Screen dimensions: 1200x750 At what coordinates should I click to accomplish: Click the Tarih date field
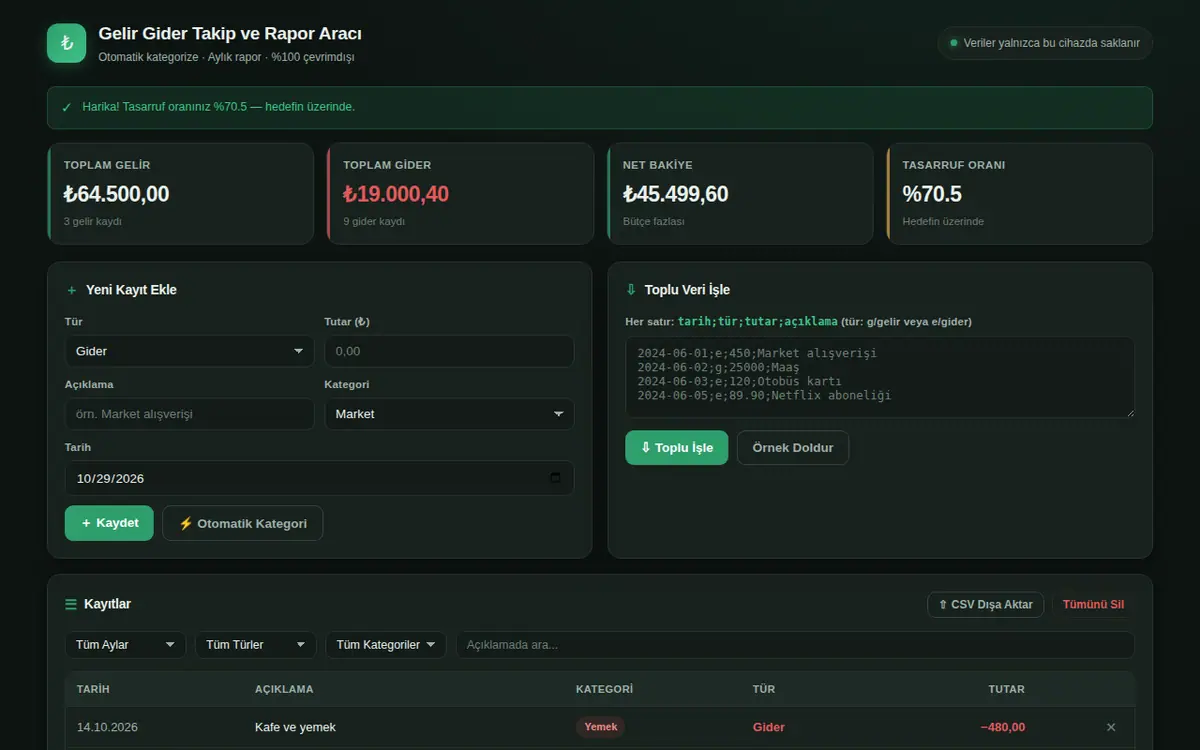tap(320, 478)
